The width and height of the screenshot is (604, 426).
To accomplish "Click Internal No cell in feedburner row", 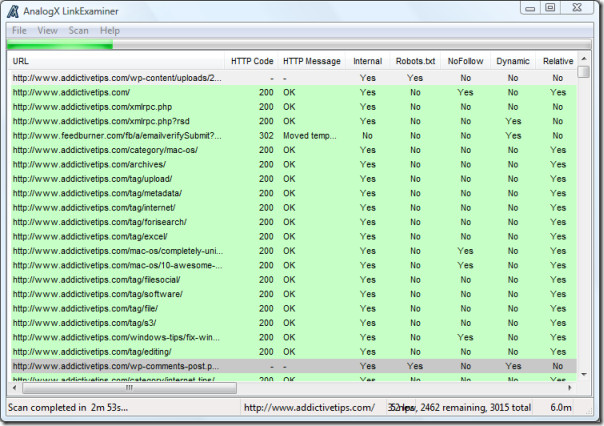I will click(367, 136).
